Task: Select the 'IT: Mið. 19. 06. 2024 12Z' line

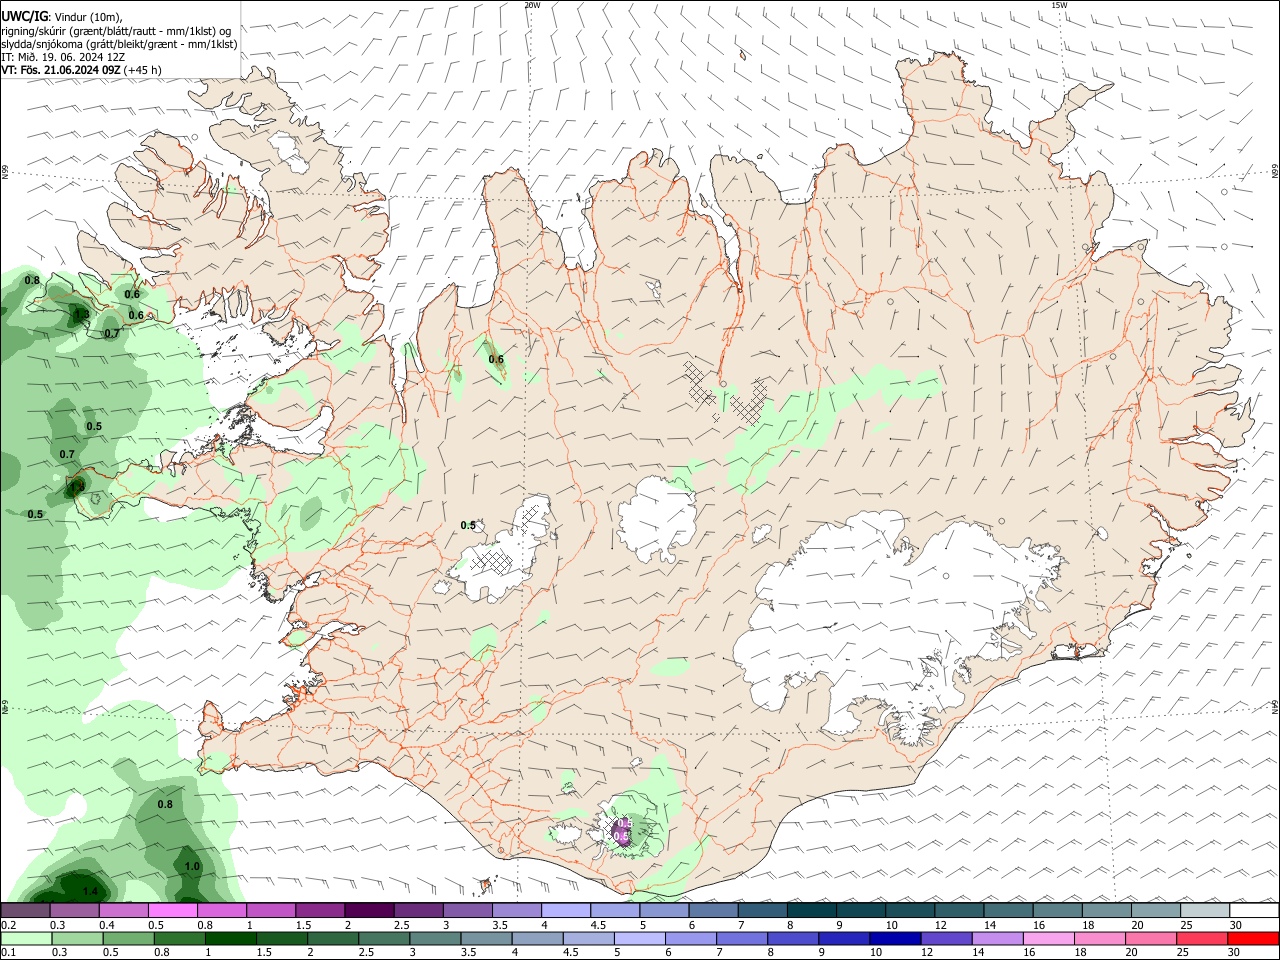Action: click(x=63, y=57)
